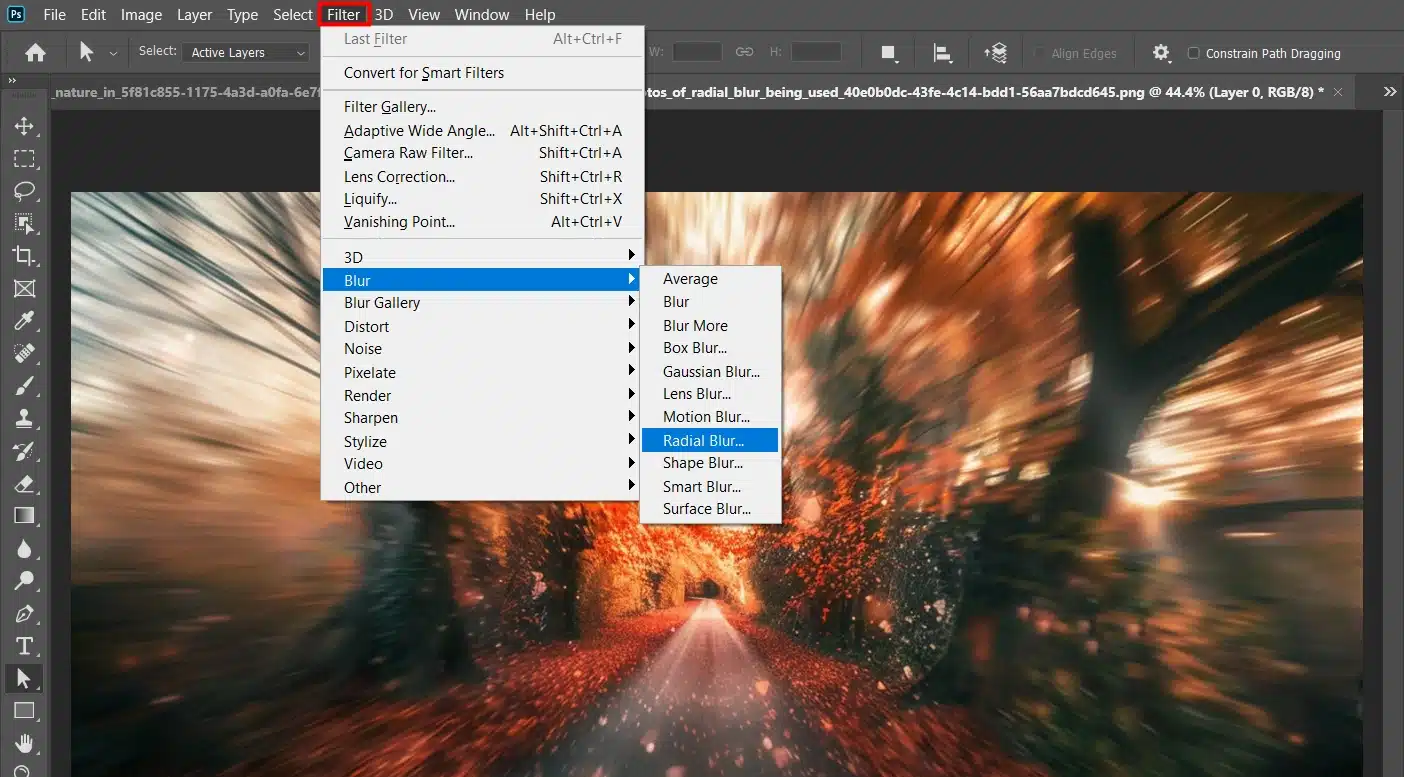Expand the toolbar double-arrow toggle
The width and height of the screenshot is (1404, 777).
pos(12,81)
